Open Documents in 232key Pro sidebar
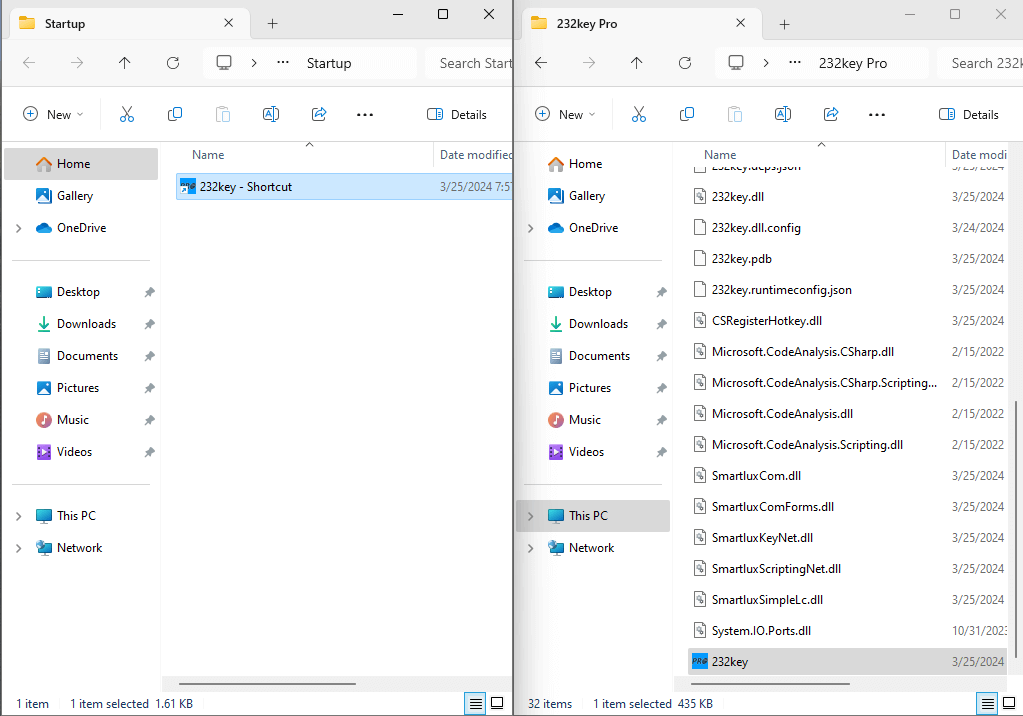The height and width of the screenshot is (716, 1023). pyautogui.click(x=599, y=356)
